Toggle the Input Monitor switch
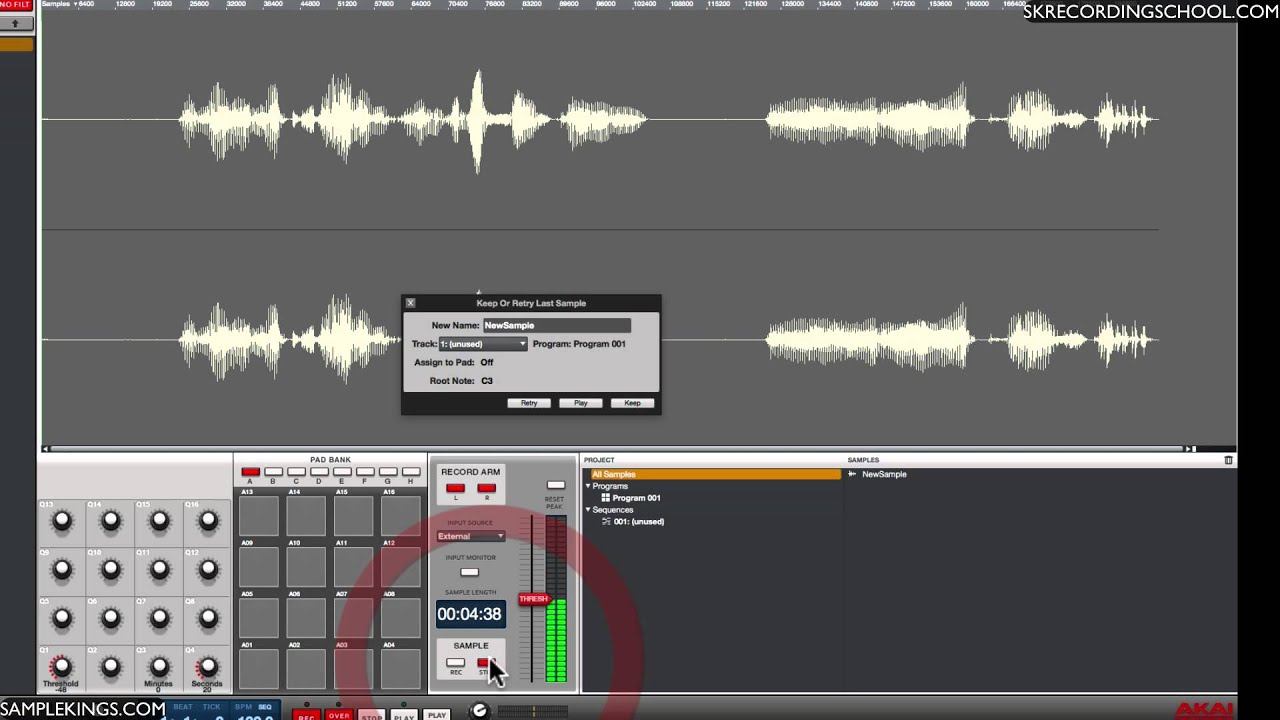The height and width of the screenshot is (720, 1280). point(469,572)
